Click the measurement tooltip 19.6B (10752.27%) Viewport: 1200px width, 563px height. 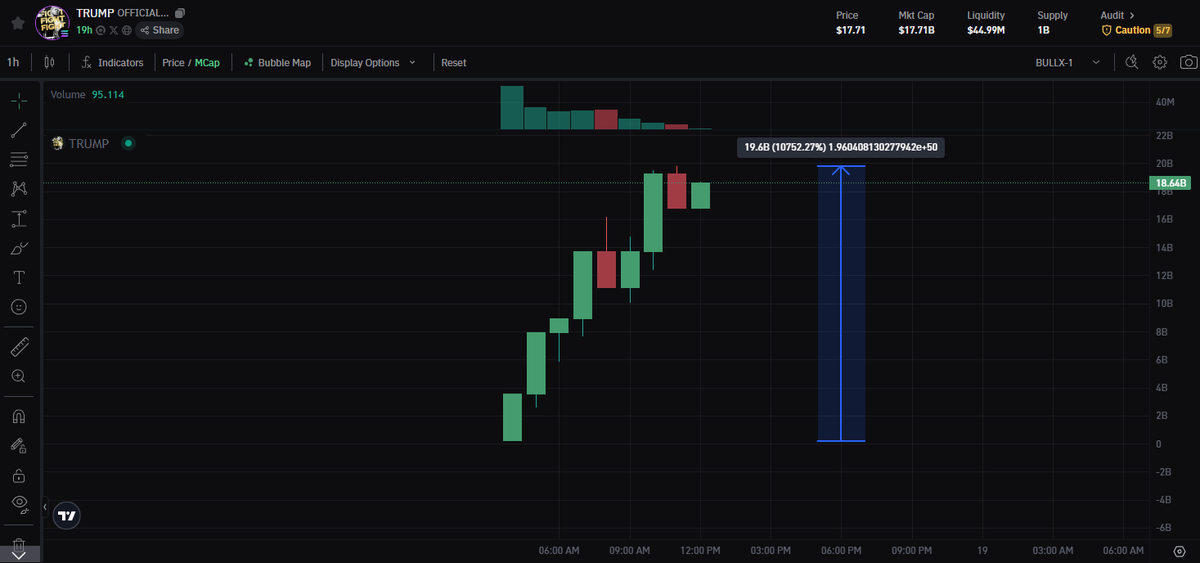tap(841, 147)
